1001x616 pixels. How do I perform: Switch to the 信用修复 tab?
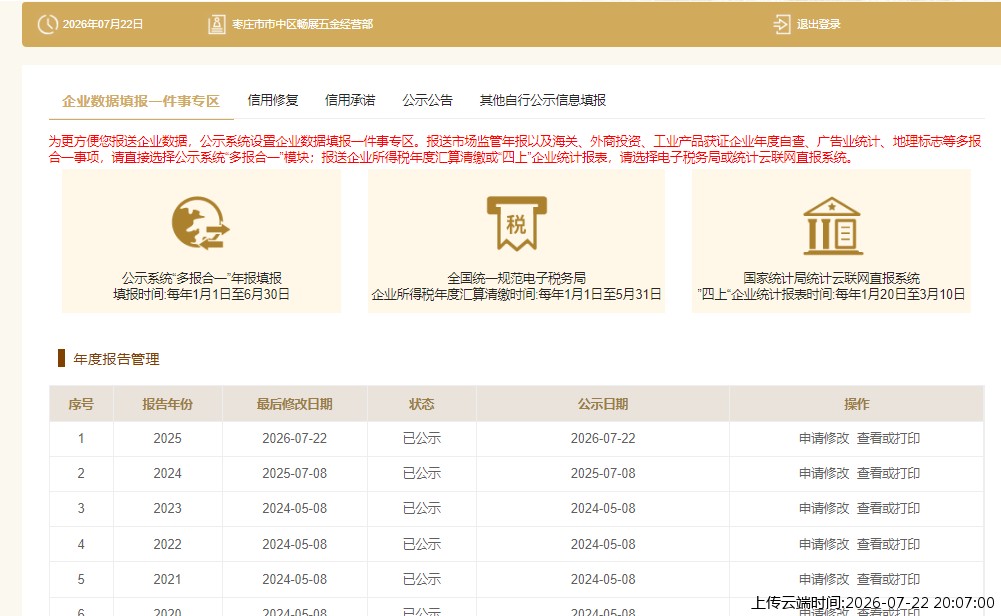click(273, 100)
